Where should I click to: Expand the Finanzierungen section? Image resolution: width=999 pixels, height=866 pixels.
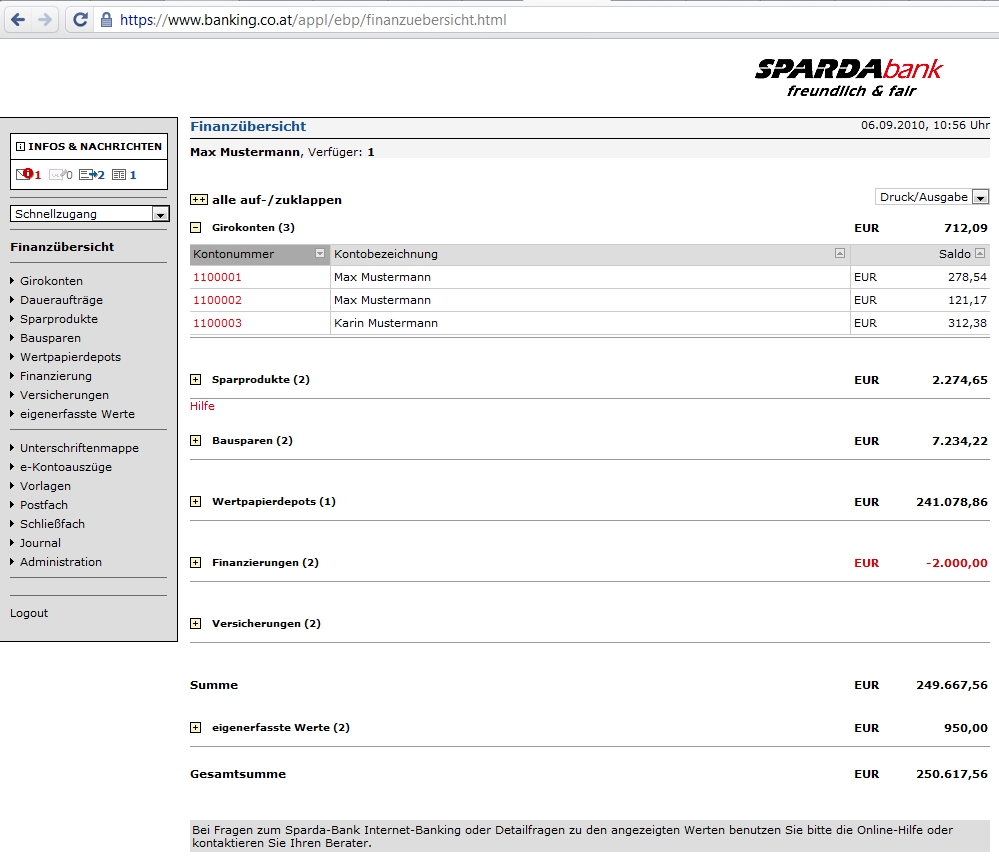pyautogui.click(x=196, y=563)
